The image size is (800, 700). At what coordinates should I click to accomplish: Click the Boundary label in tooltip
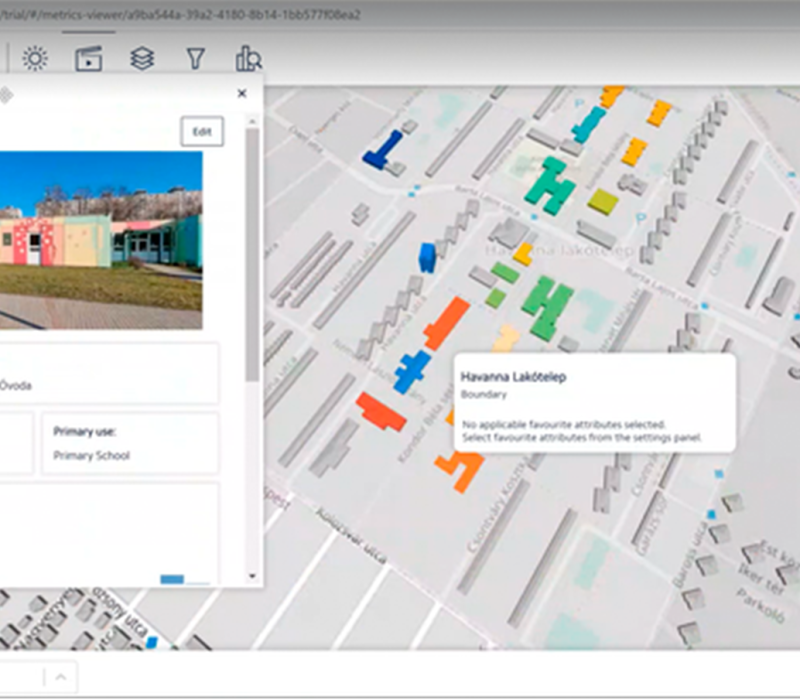484,394
